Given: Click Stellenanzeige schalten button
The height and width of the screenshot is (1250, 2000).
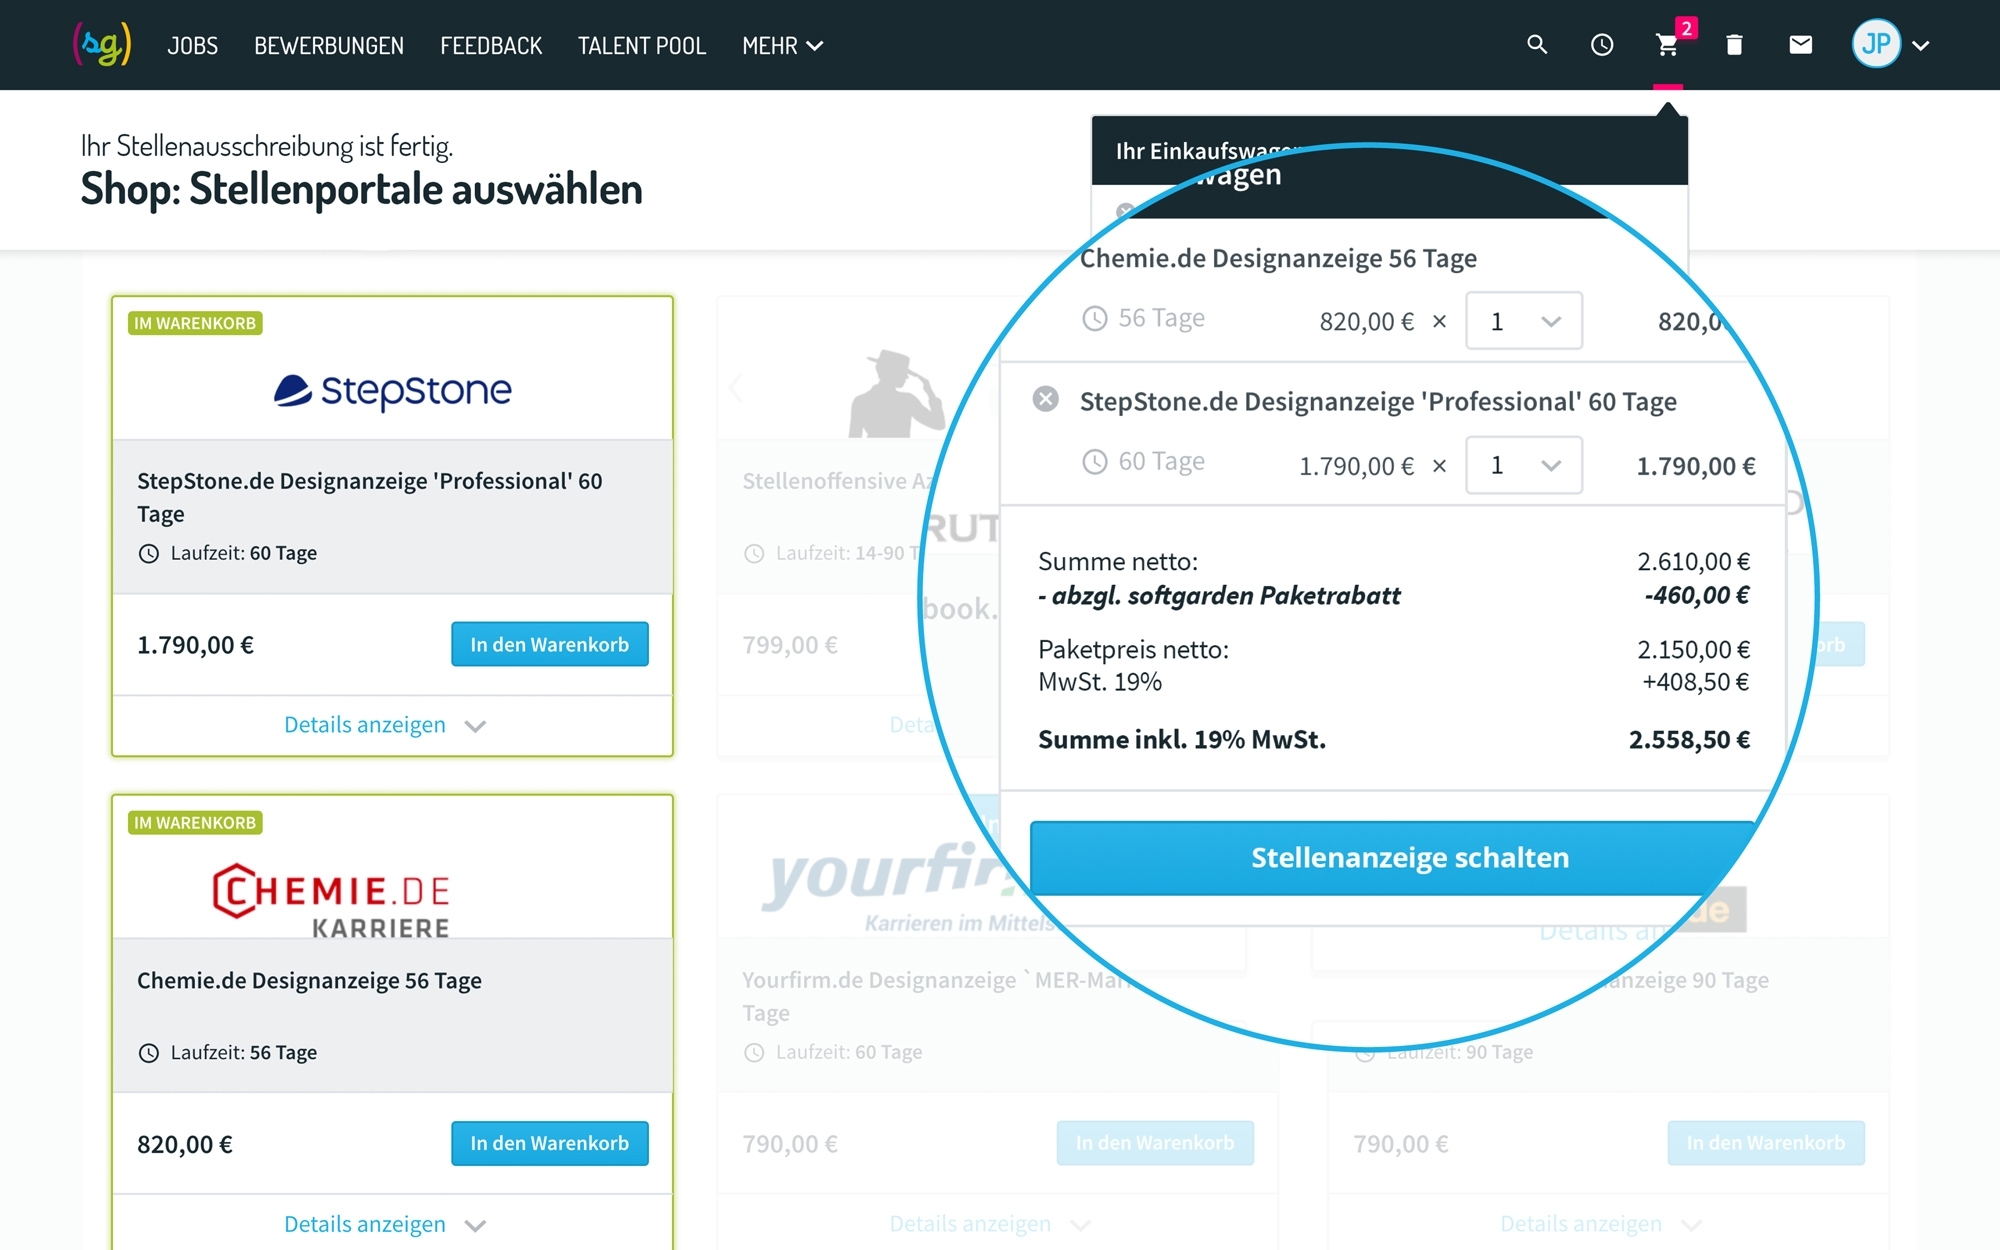Looking at the screenshot, I should click(1409, 857).
